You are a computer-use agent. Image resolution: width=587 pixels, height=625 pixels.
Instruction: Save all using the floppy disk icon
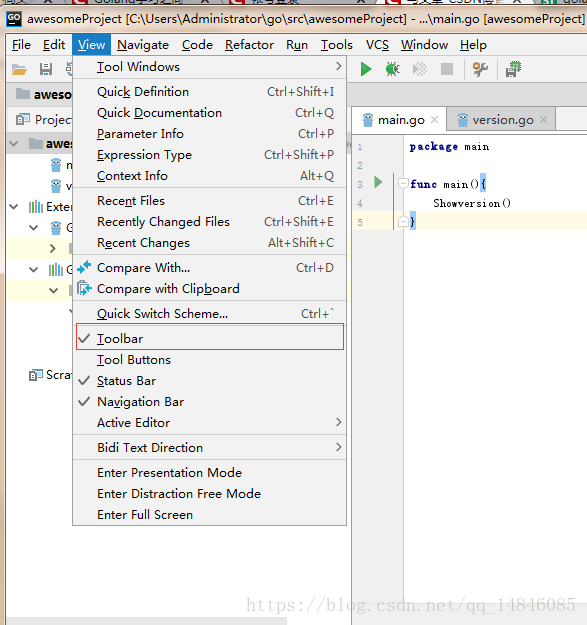46,69
